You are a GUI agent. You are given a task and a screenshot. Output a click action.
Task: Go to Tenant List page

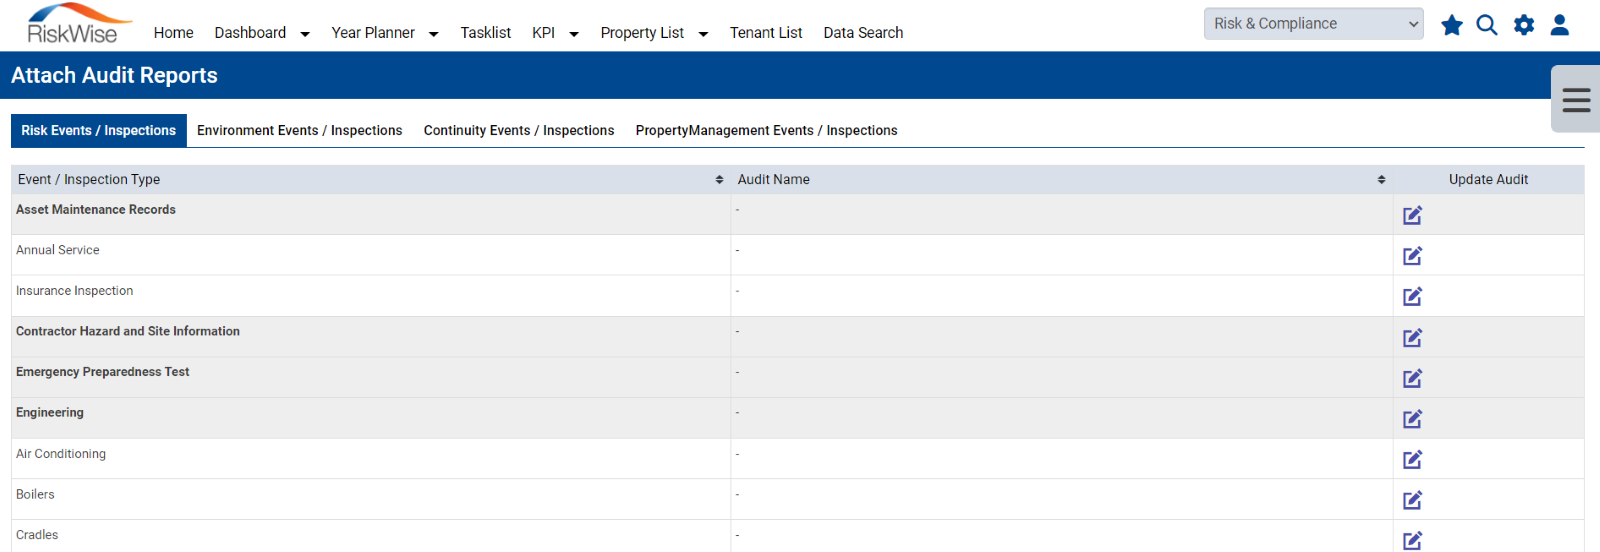coord(766,33)
